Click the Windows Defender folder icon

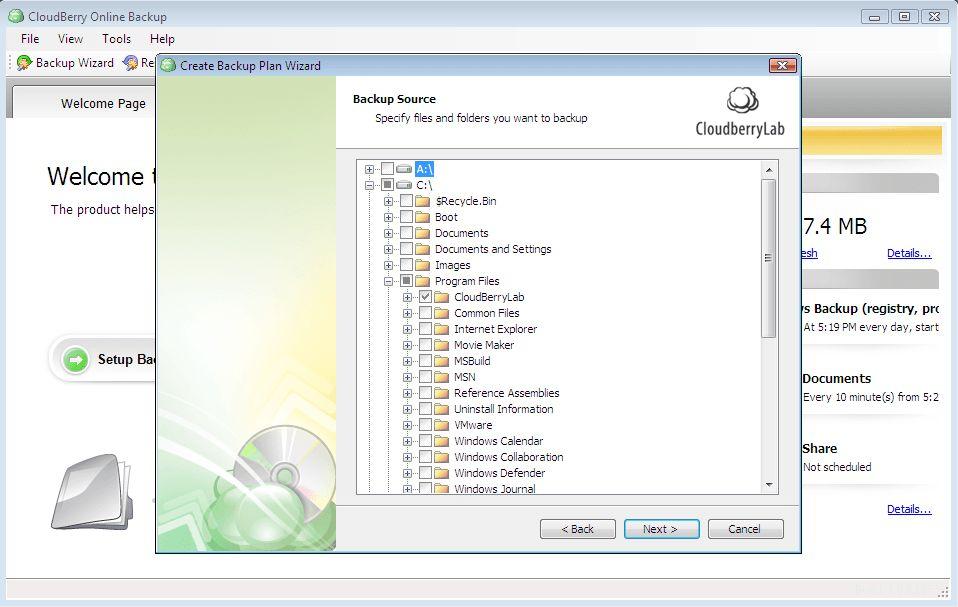(x=442, y=473)
